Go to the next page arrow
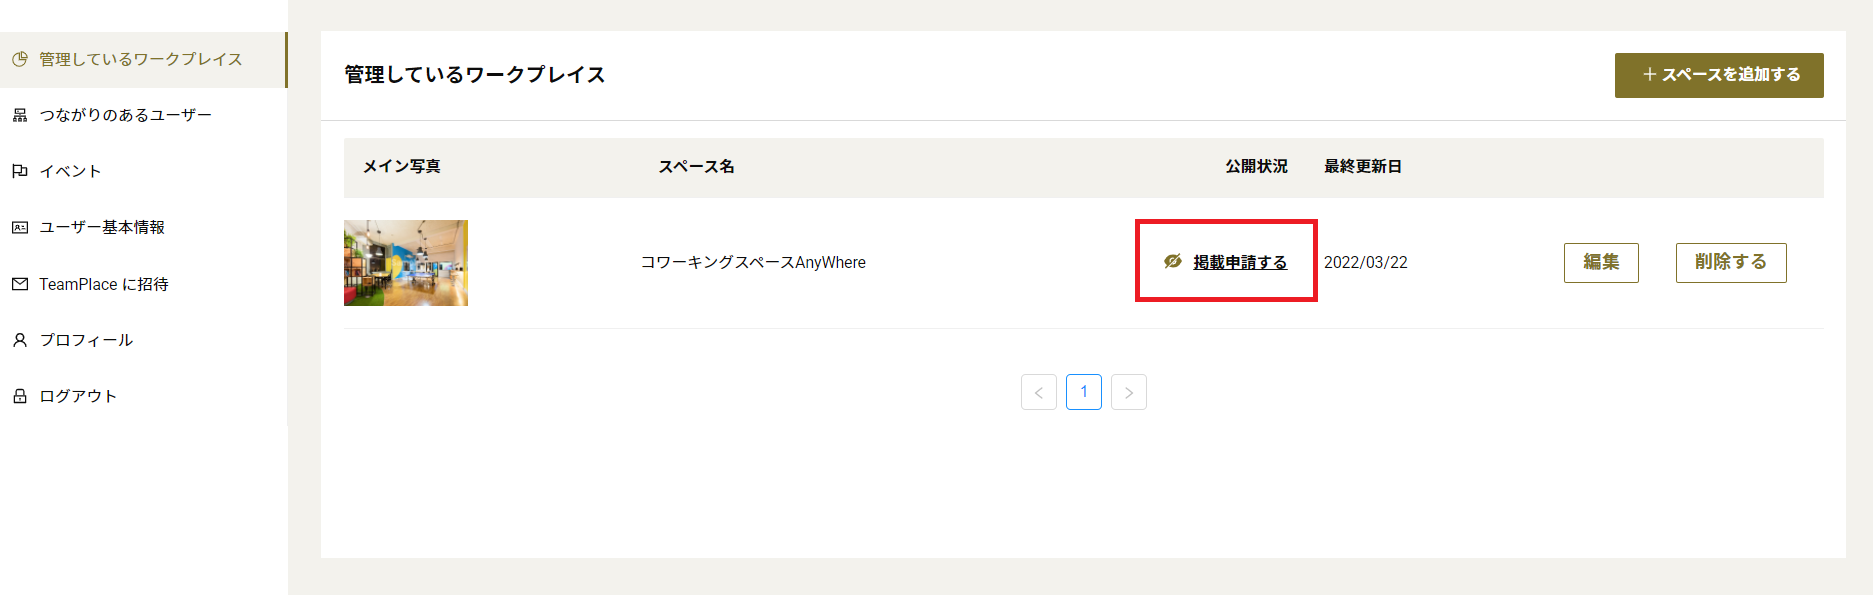Screen dimensions: 1873x595 click(x=1128, y=392)
